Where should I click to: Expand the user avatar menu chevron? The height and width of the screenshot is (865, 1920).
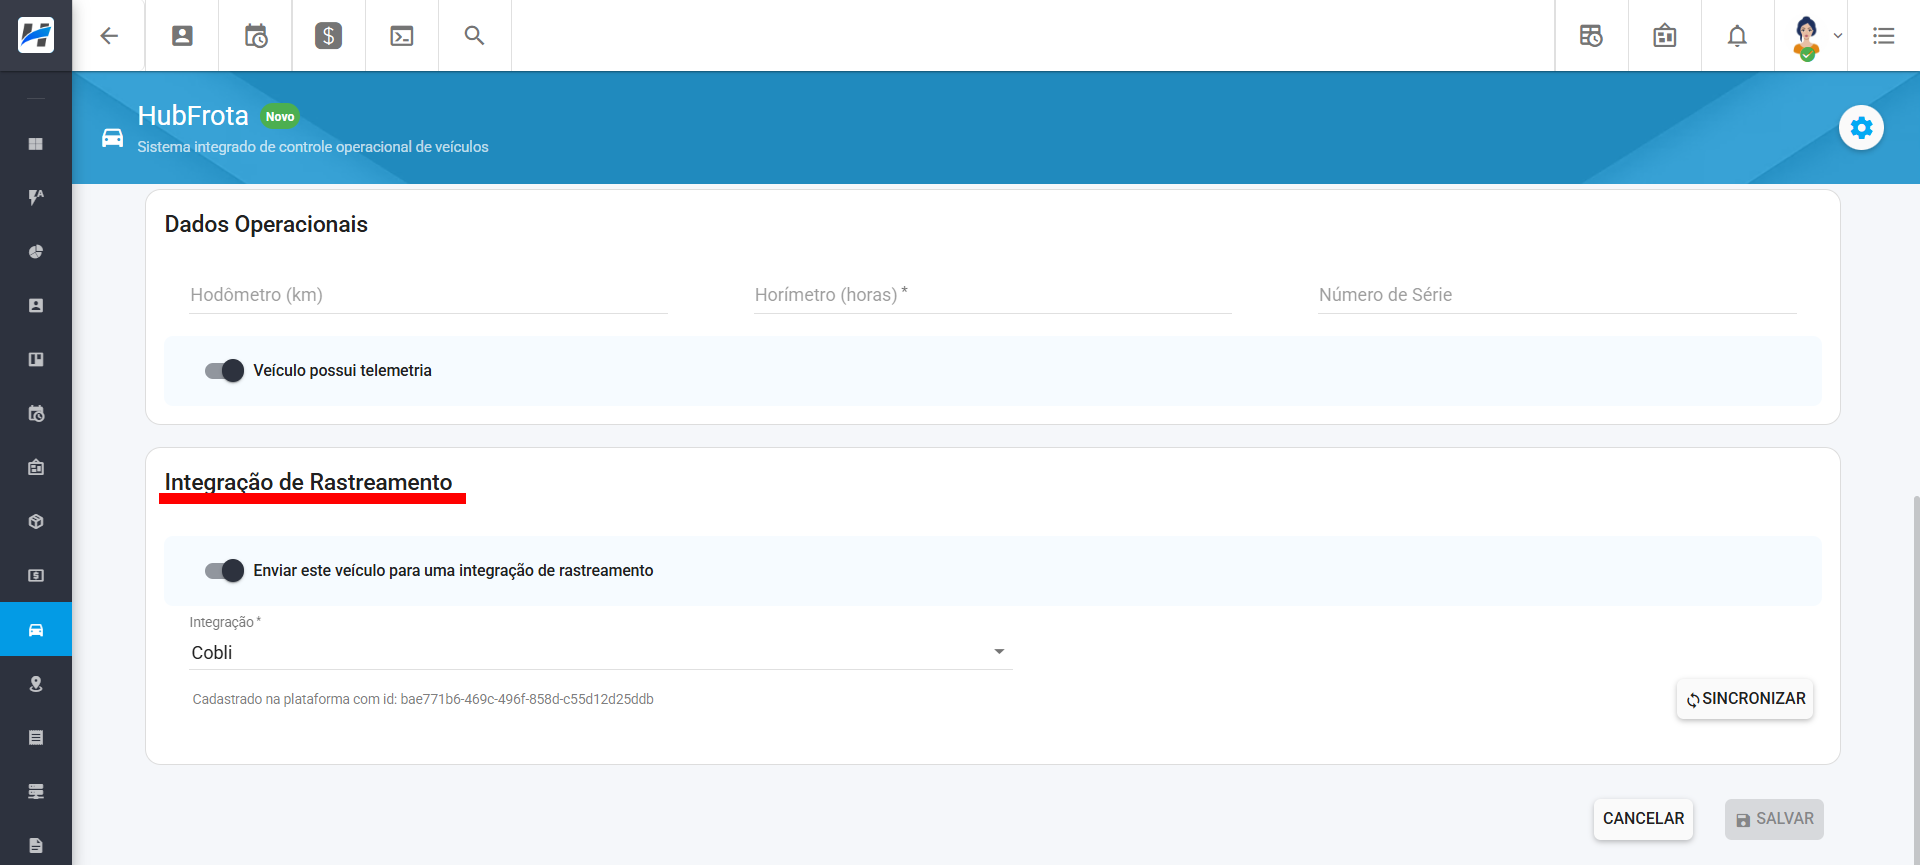(1838, 36)
